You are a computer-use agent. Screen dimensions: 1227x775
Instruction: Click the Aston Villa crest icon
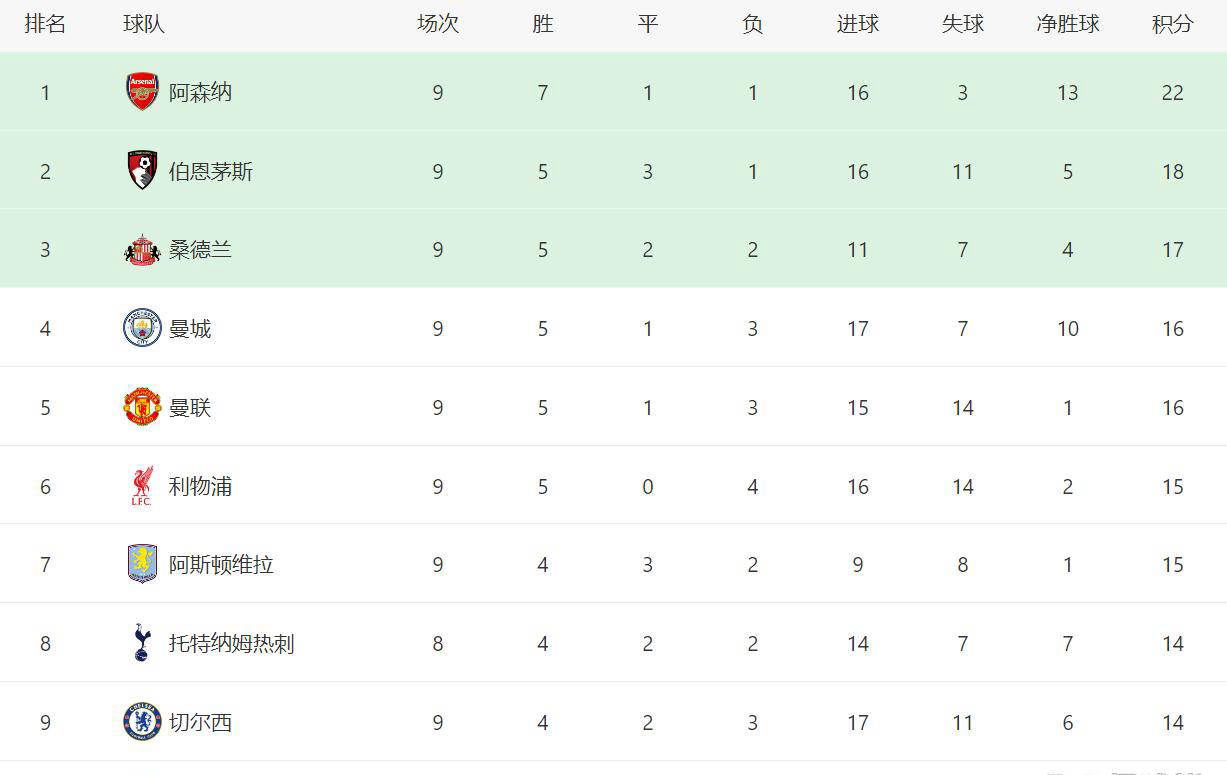[x=142, y=564]
